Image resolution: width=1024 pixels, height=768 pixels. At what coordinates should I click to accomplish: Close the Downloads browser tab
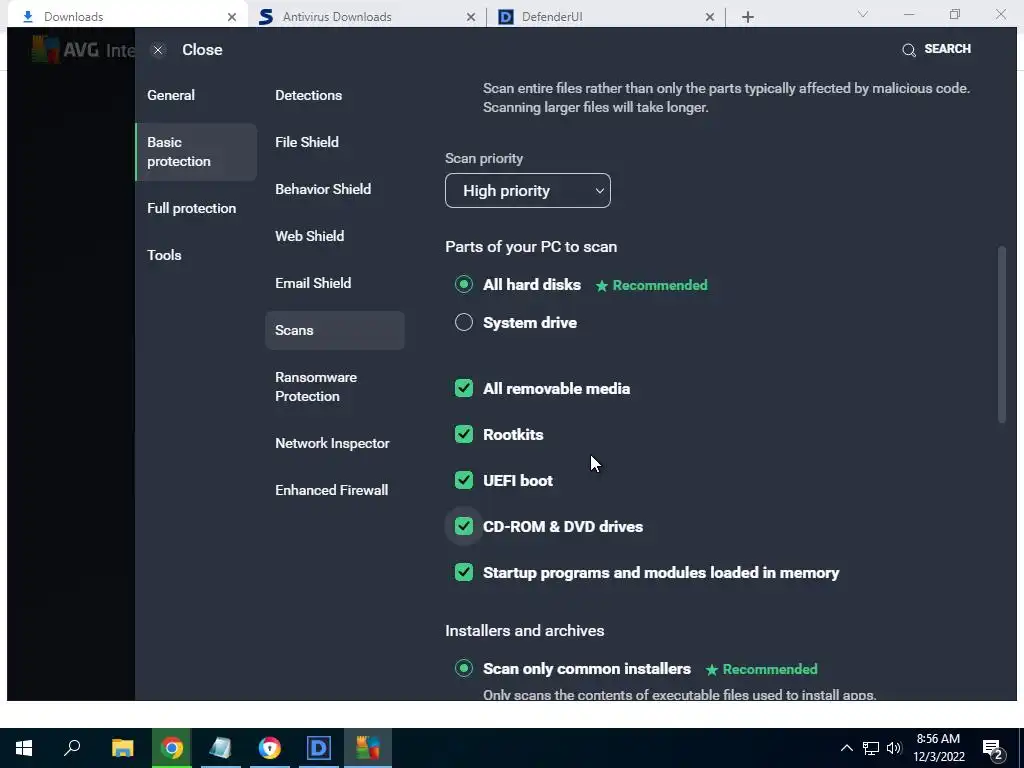[231, 17]
